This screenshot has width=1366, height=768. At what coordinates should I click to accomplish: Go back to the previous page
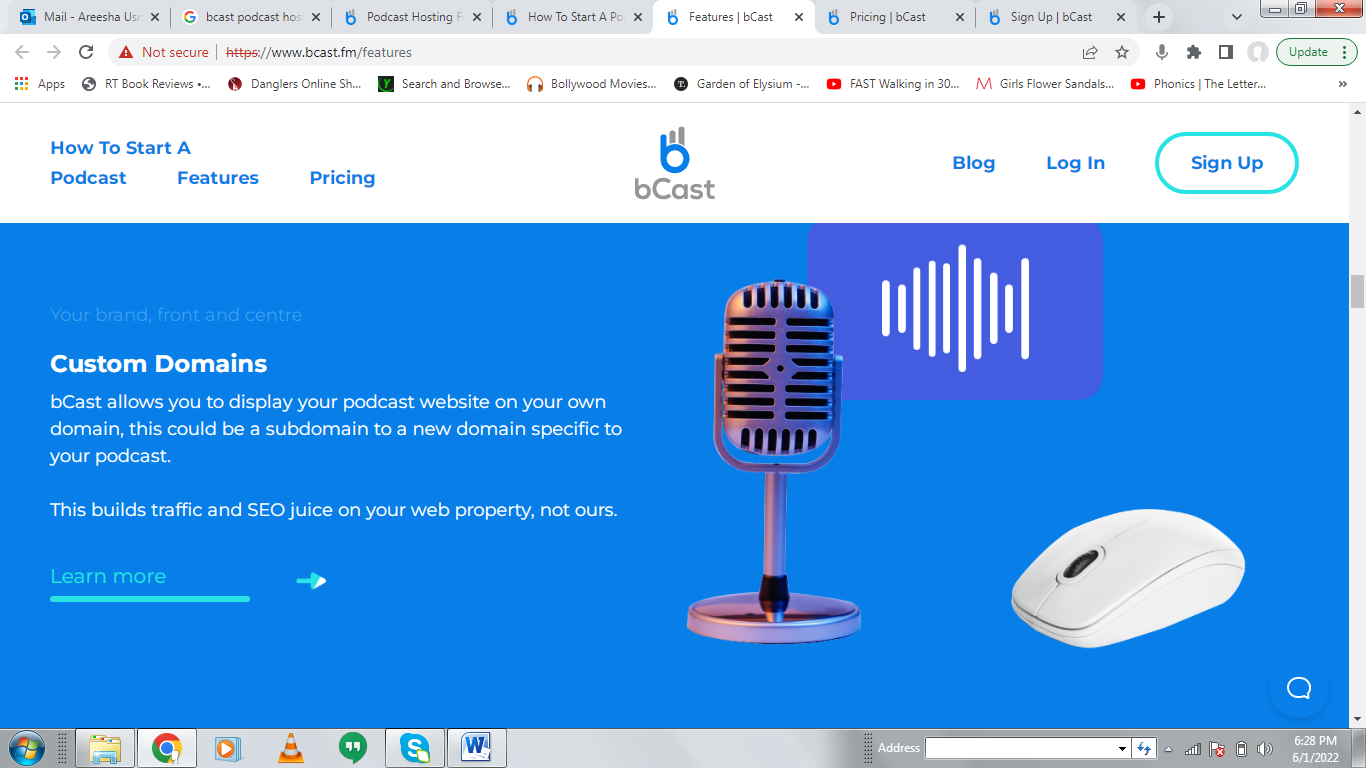[x=22, y=52]
